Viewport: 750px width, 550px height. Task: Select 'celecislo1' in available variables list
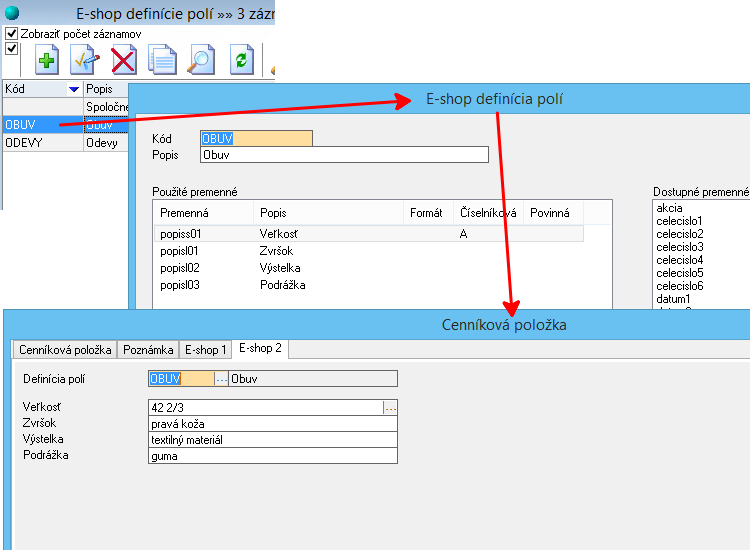point(680,221)
